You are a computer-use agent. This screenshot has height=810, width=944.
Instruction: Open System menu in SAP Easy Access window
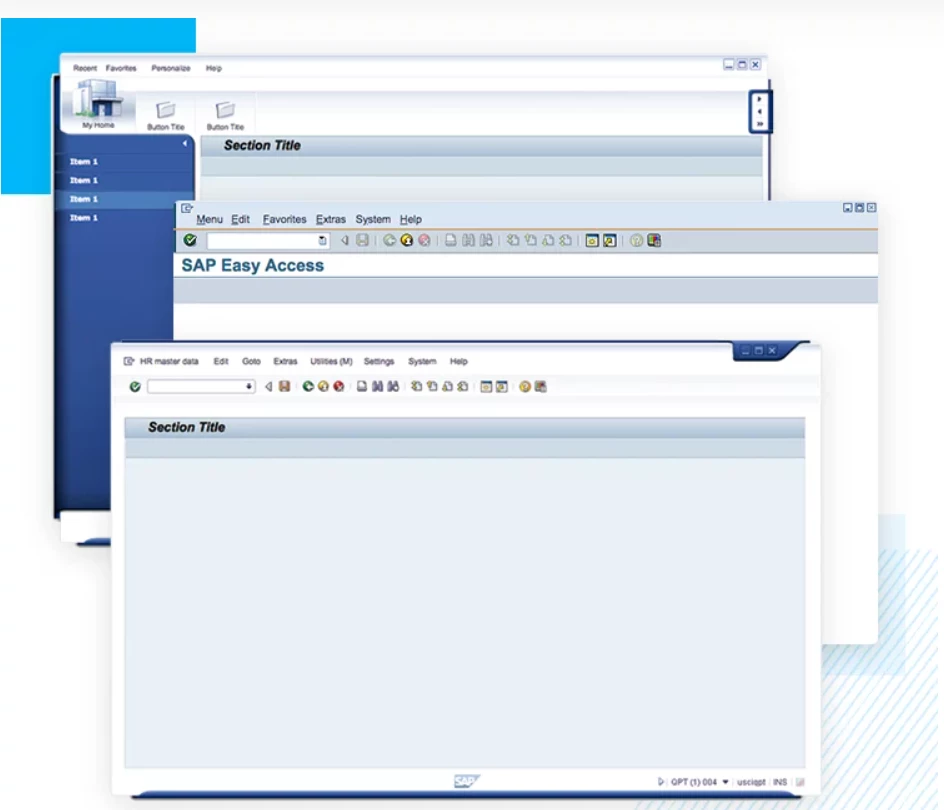tap(373, 219)
